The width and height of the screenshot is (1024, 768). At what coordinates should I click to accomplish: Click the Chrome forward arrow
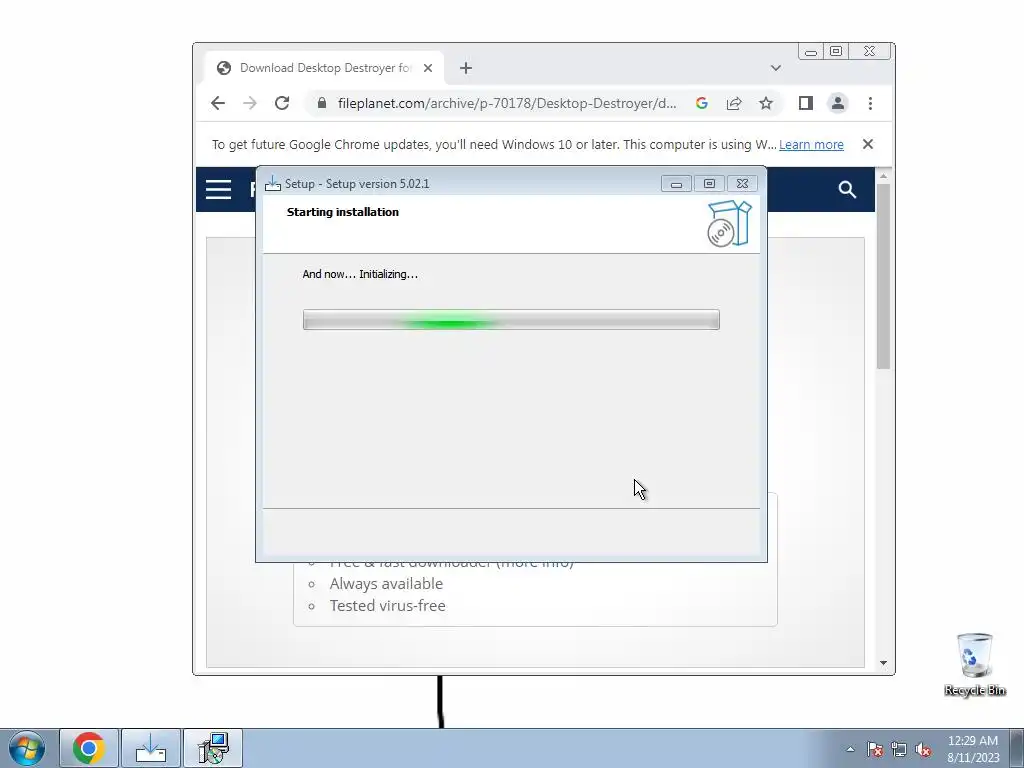click(x=249, y=103)
